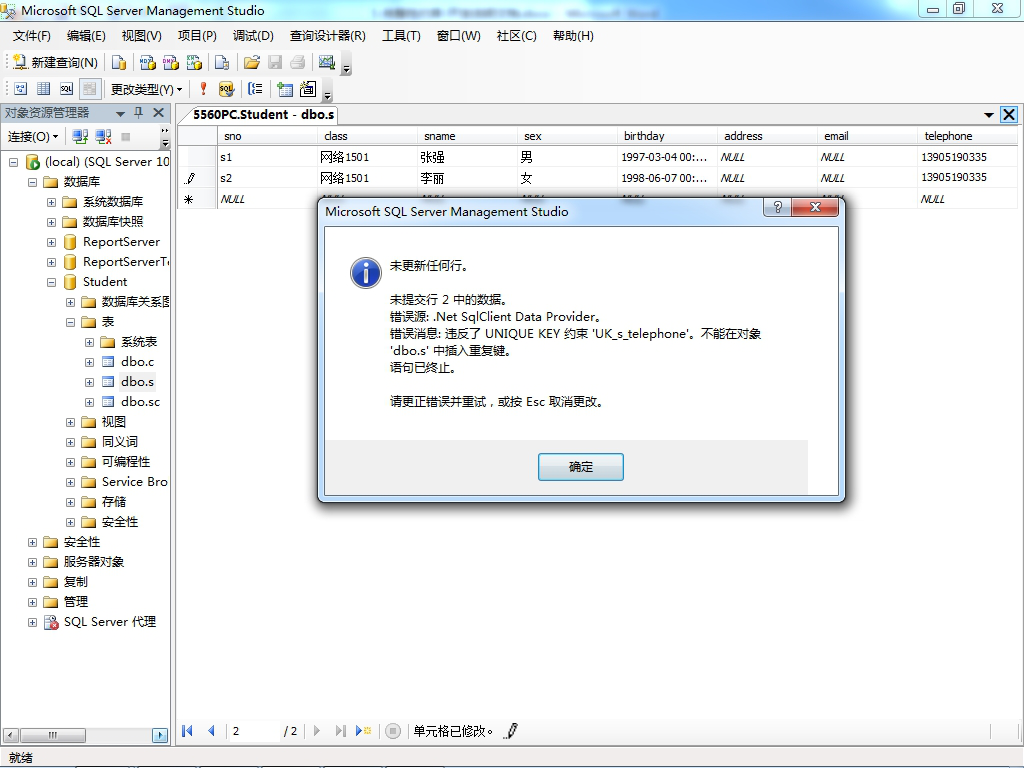Expand the dbo.sc table
Viewport: 1024px width, 768px height.
[x=89, y=402]
